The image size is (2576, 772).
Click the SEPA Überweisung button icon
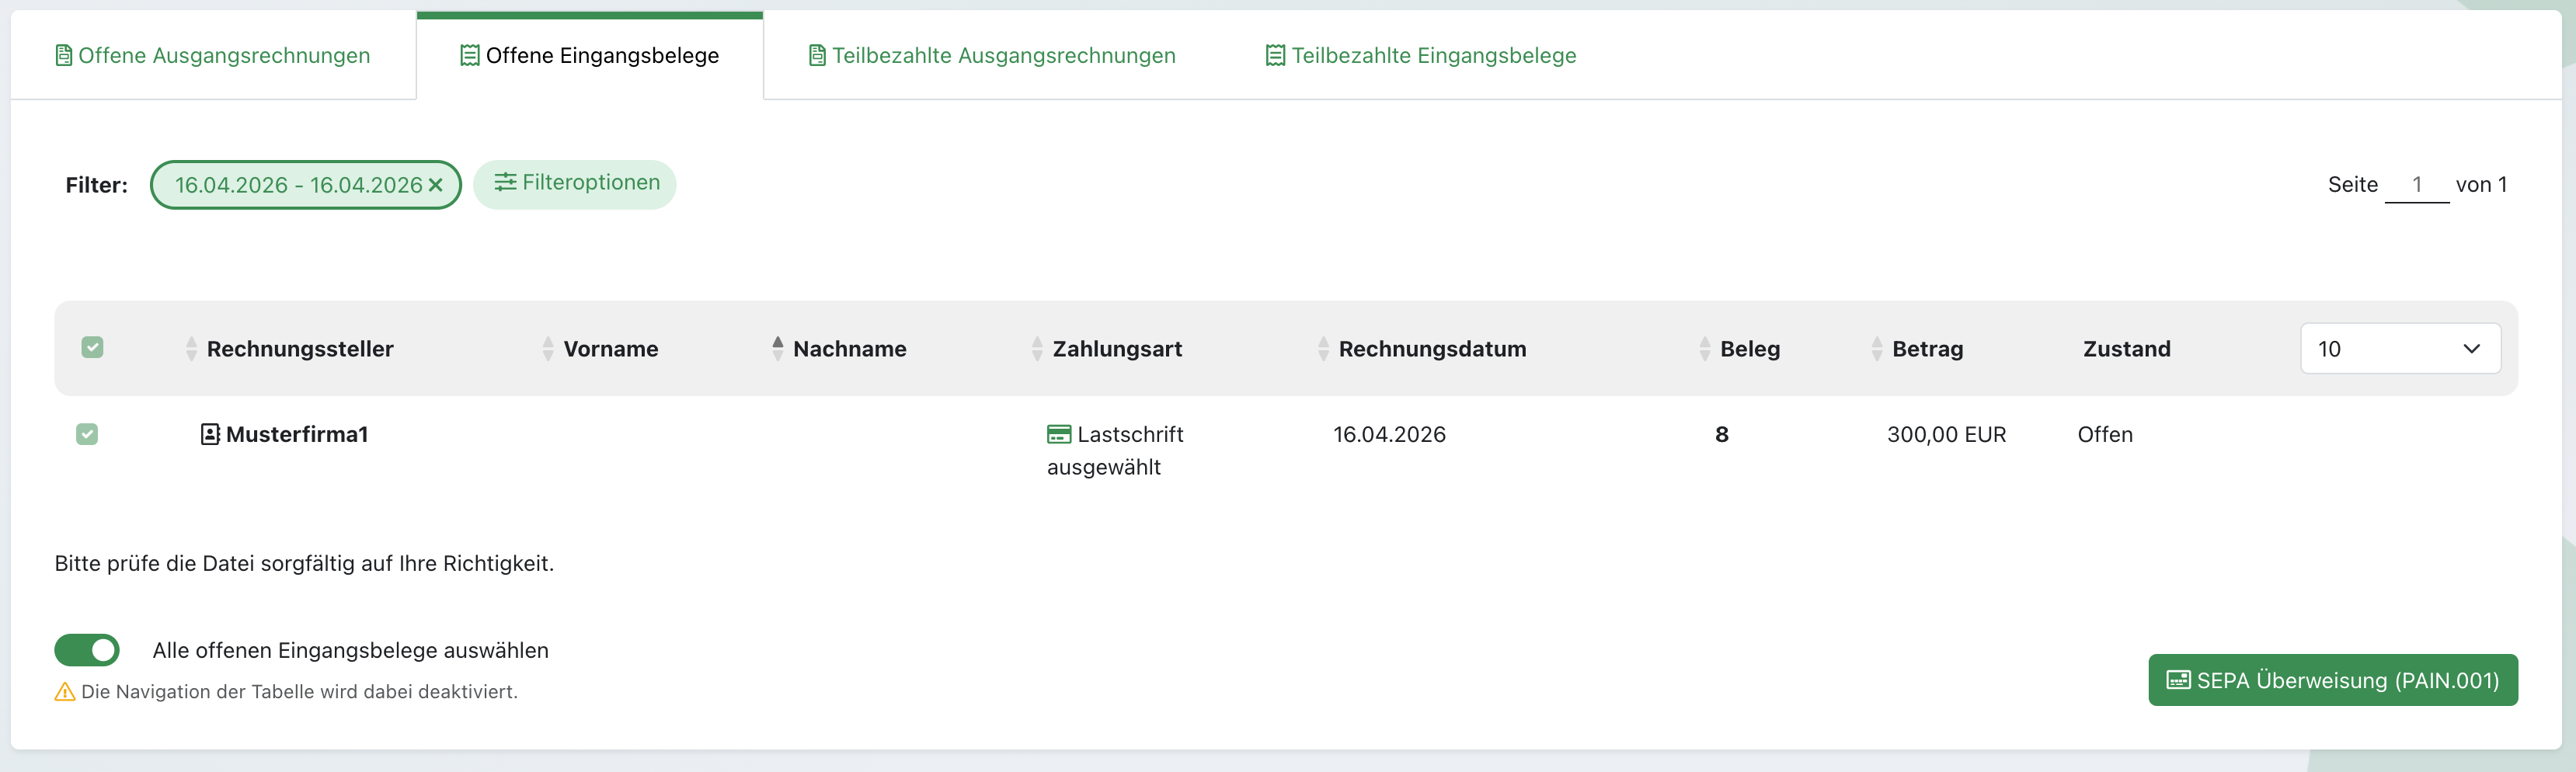2178,680
